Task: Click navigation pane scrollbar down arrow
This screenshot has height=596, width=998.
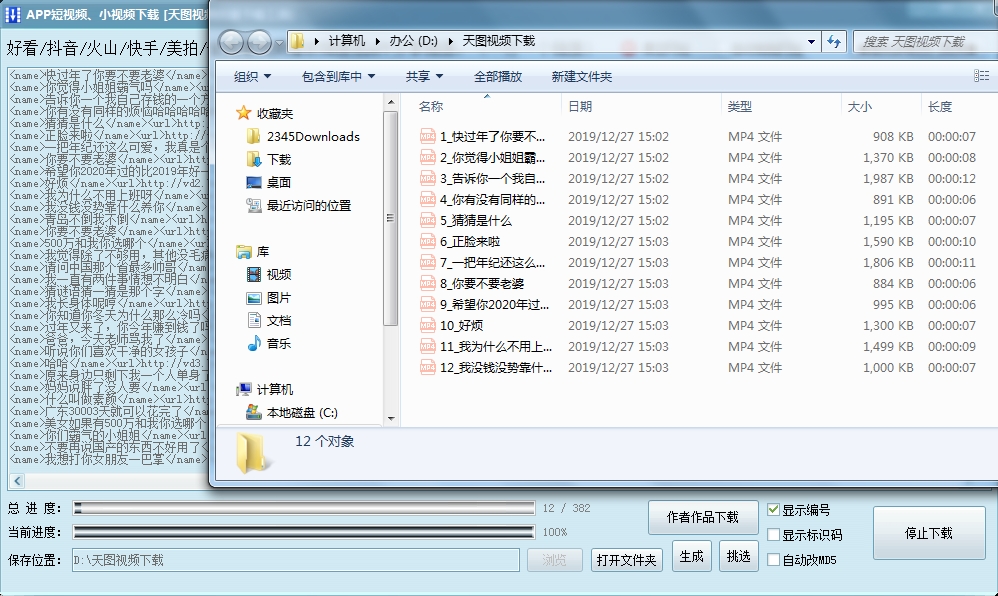Action: pyautogui.click(x=391, y=418)
